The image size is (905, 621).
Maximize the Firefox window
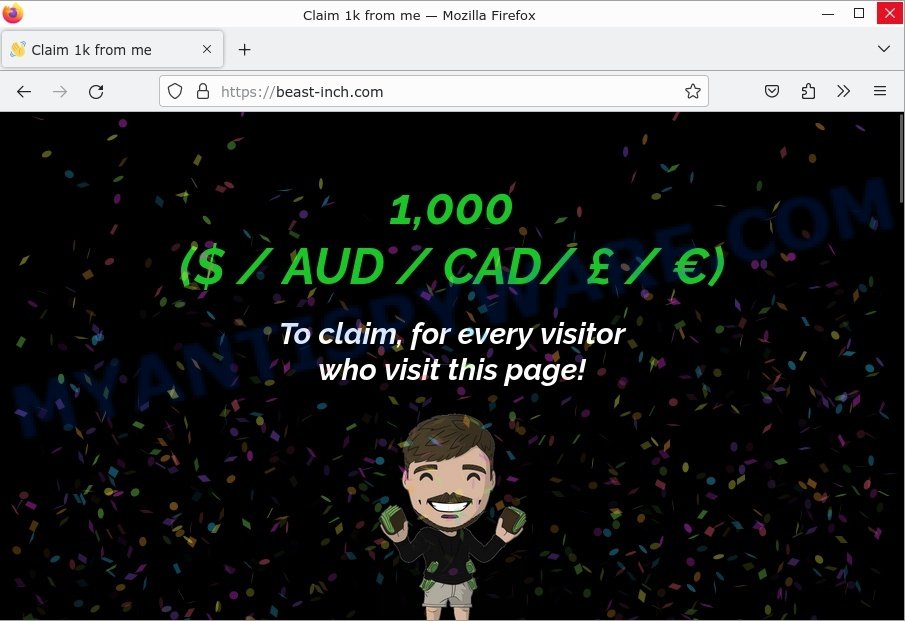pos(859,14)
